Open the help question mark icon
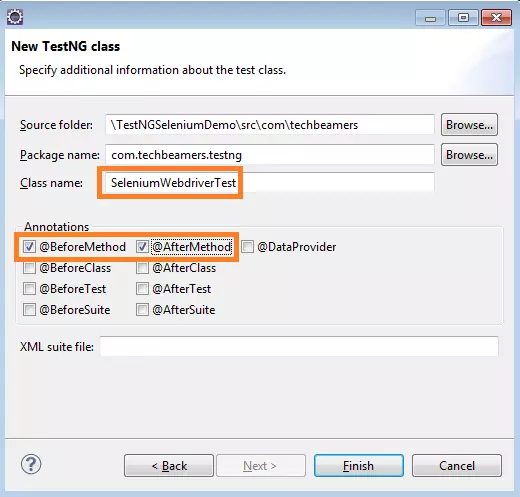 (31, 464)
